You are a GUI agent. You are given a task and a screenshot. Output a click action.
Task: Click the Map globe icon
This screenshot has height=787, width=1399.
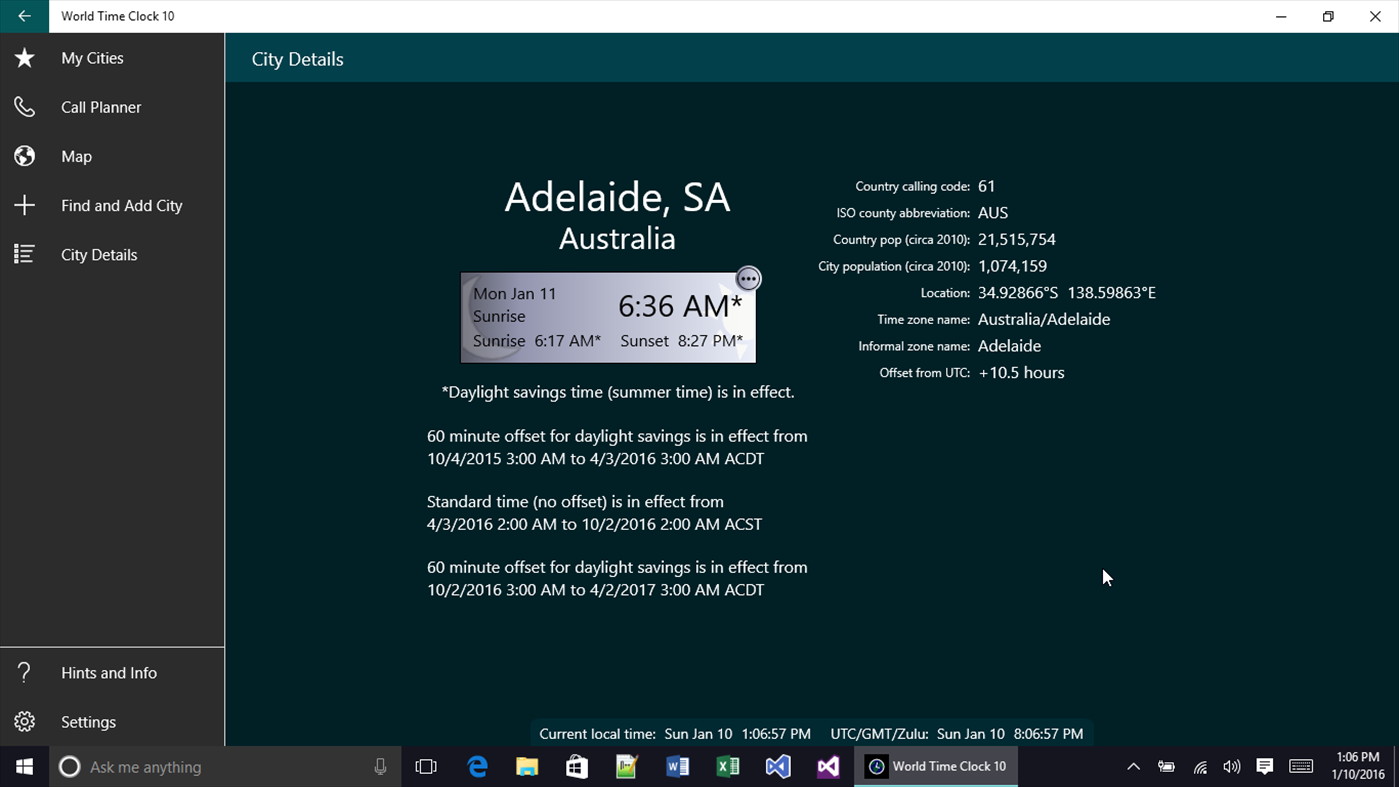(24, 156)
